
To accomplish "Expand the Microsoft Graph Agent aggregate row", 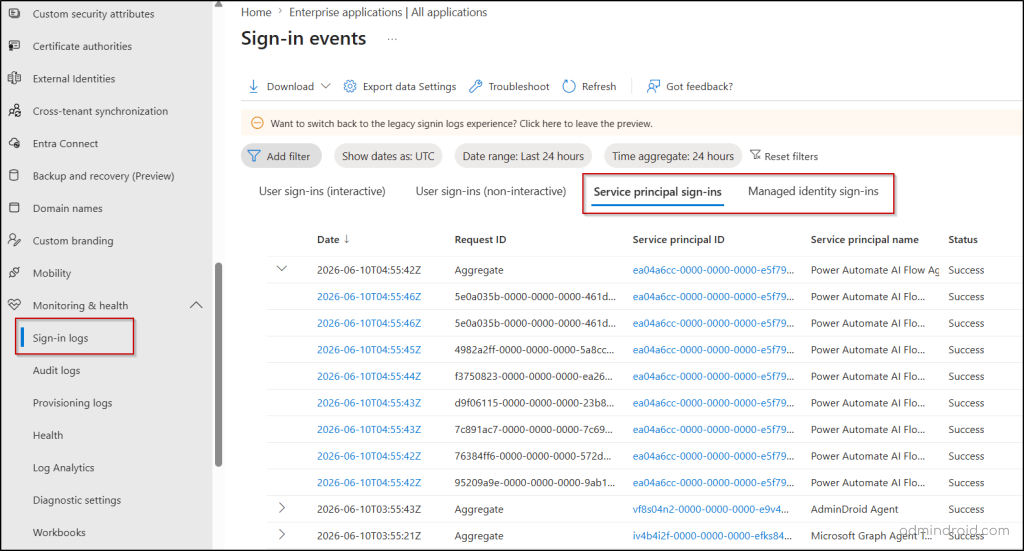I will [x=282, y=534].
